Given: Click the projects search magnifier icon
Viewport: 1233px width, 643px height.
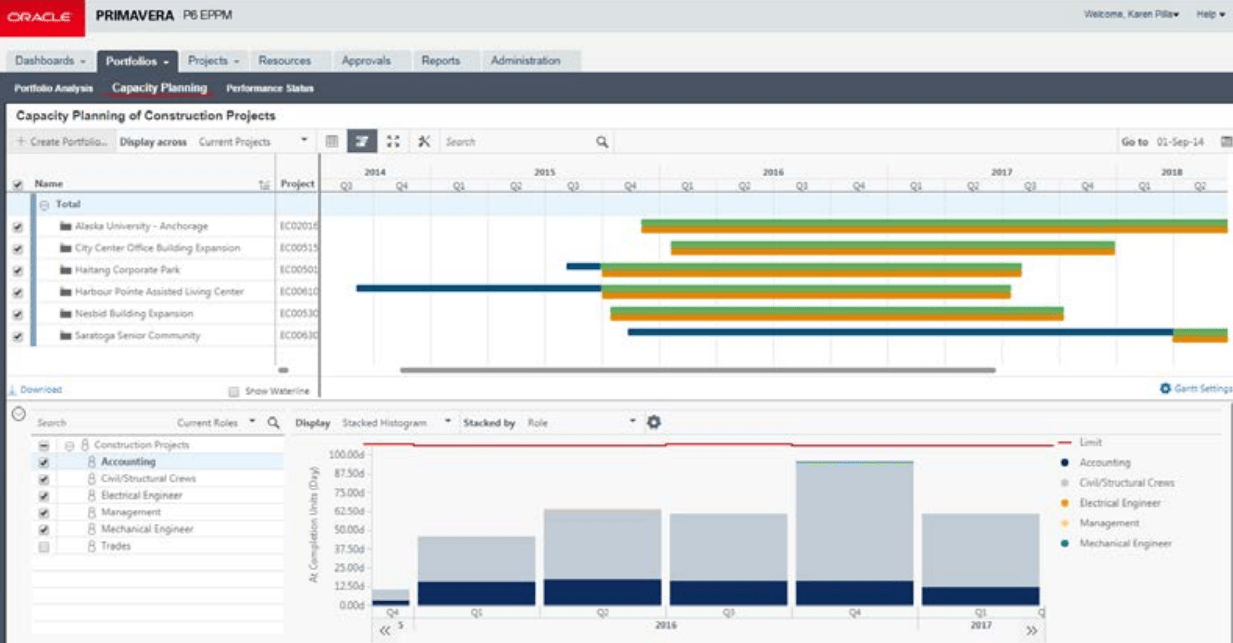Looking at the screenshot, I should point(602,142).
